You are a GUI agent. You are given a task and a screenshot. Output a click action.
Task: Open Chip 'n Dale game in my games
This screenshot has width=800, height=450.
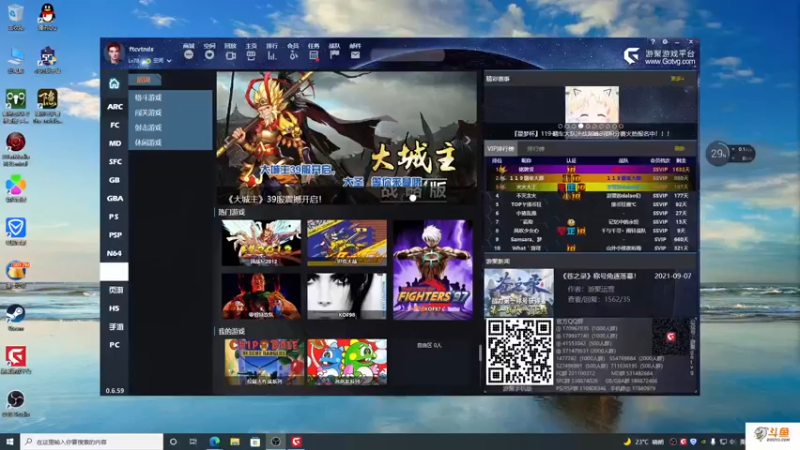[264, 362]
